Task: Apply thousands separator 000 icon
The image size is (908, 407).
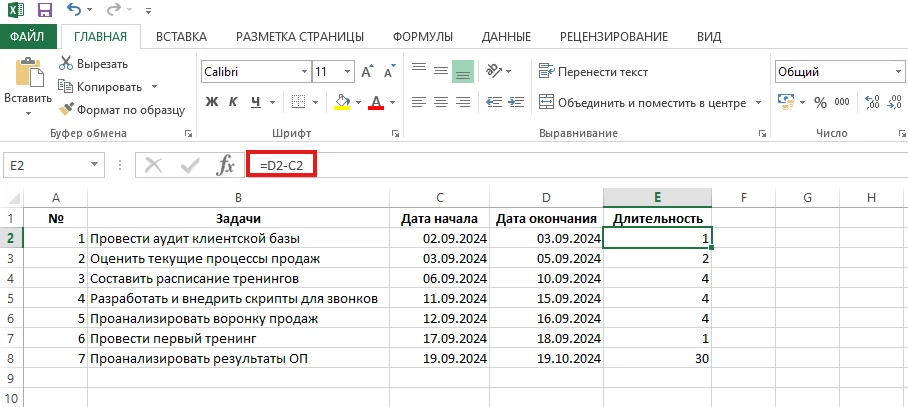Action: [842, 102]
